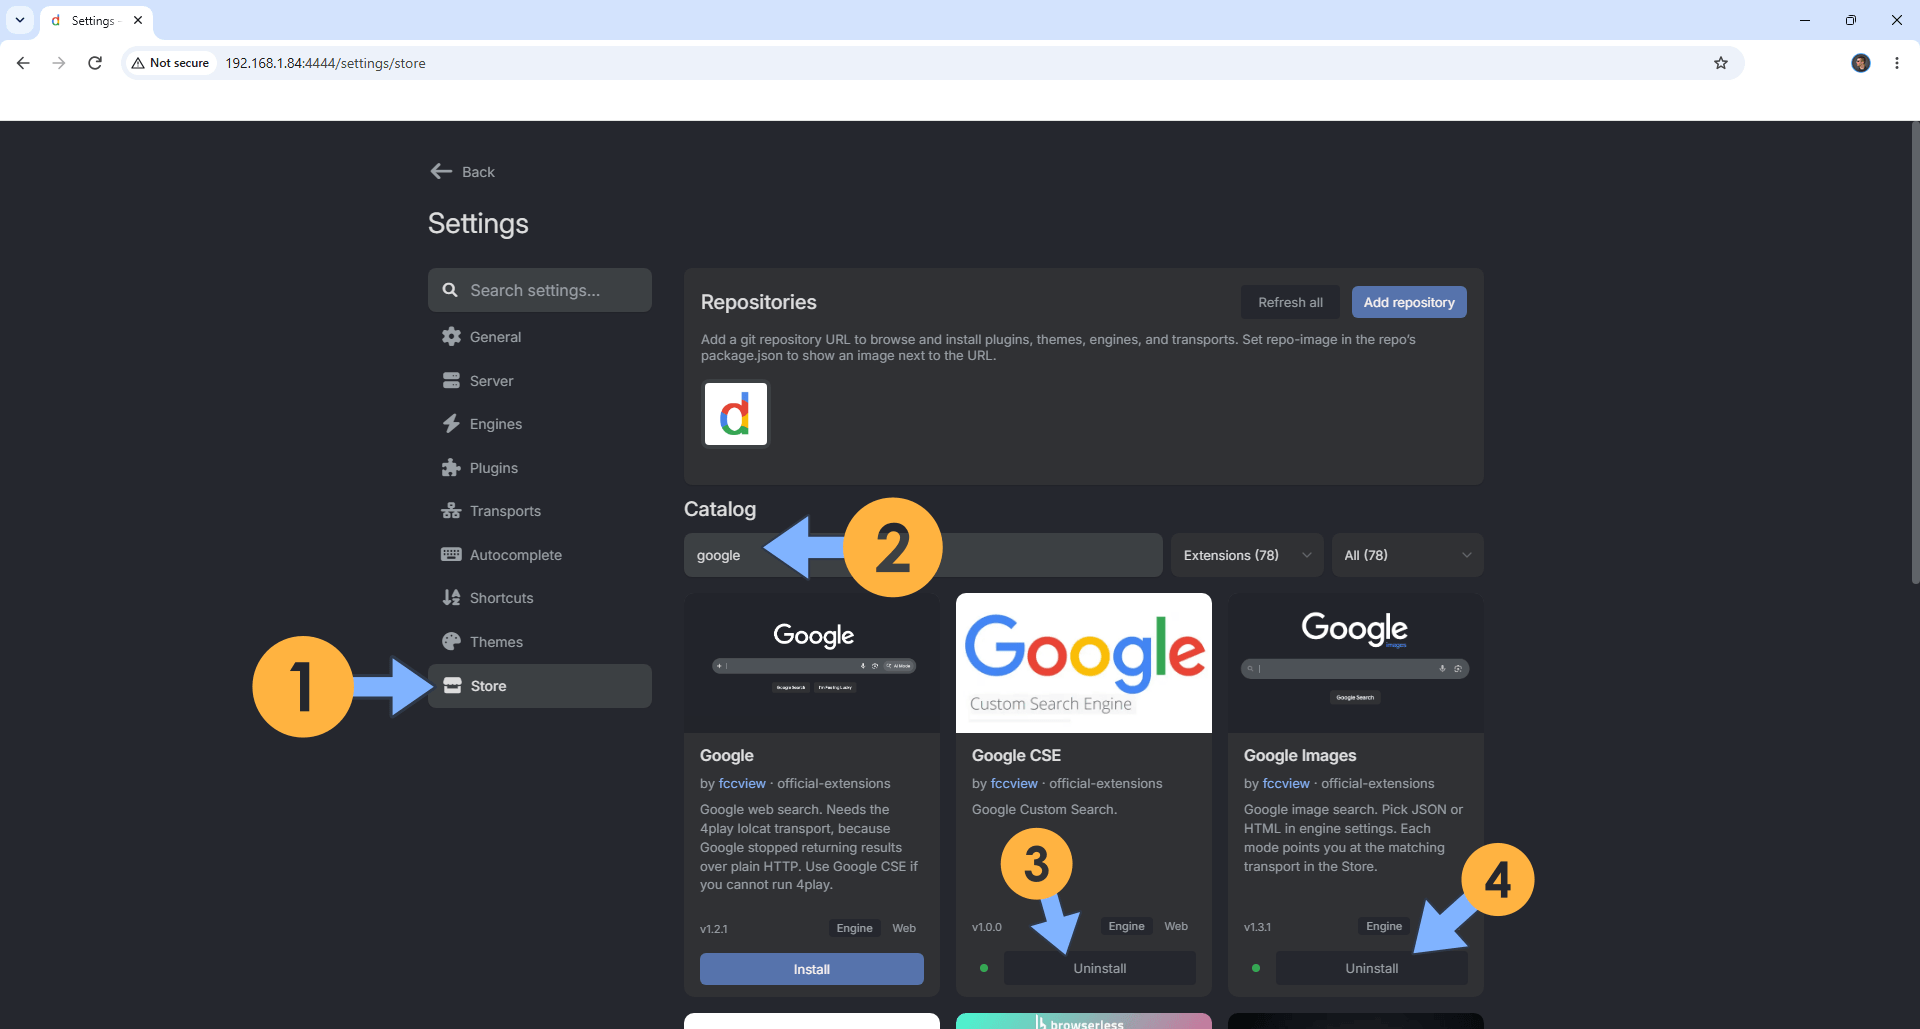
Task: Click the Catalog search field containing google
Action: tap(923, 555)
